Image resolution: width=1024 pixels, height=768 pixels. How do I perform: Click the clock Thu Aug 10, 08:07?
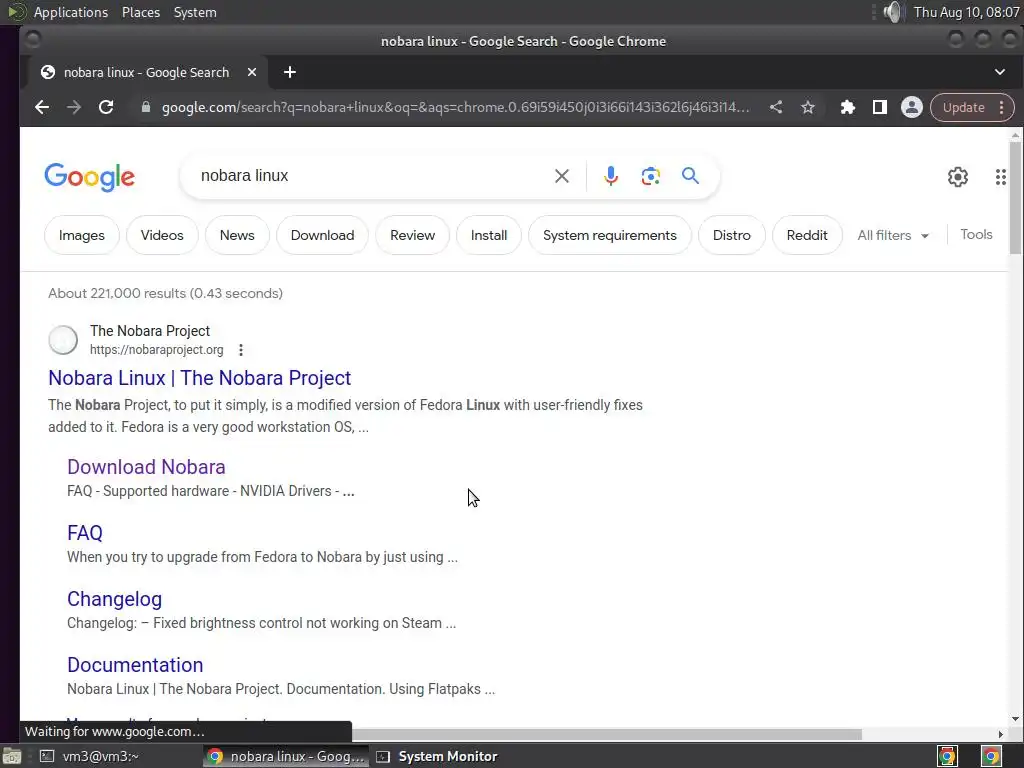(x=967, y=12)
